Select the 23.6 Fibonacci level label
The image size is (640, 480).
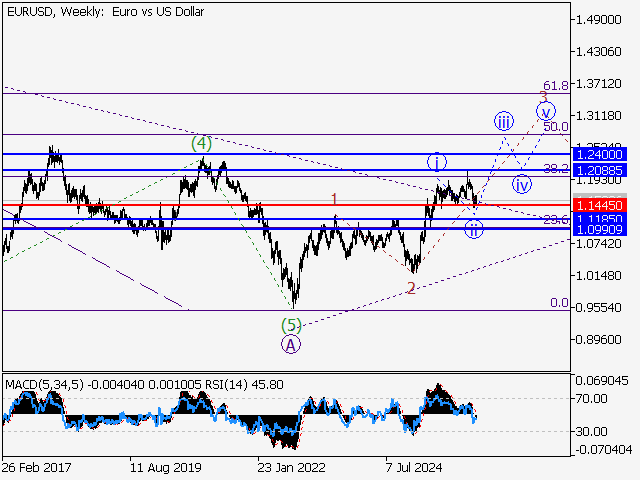click(556, 220)
